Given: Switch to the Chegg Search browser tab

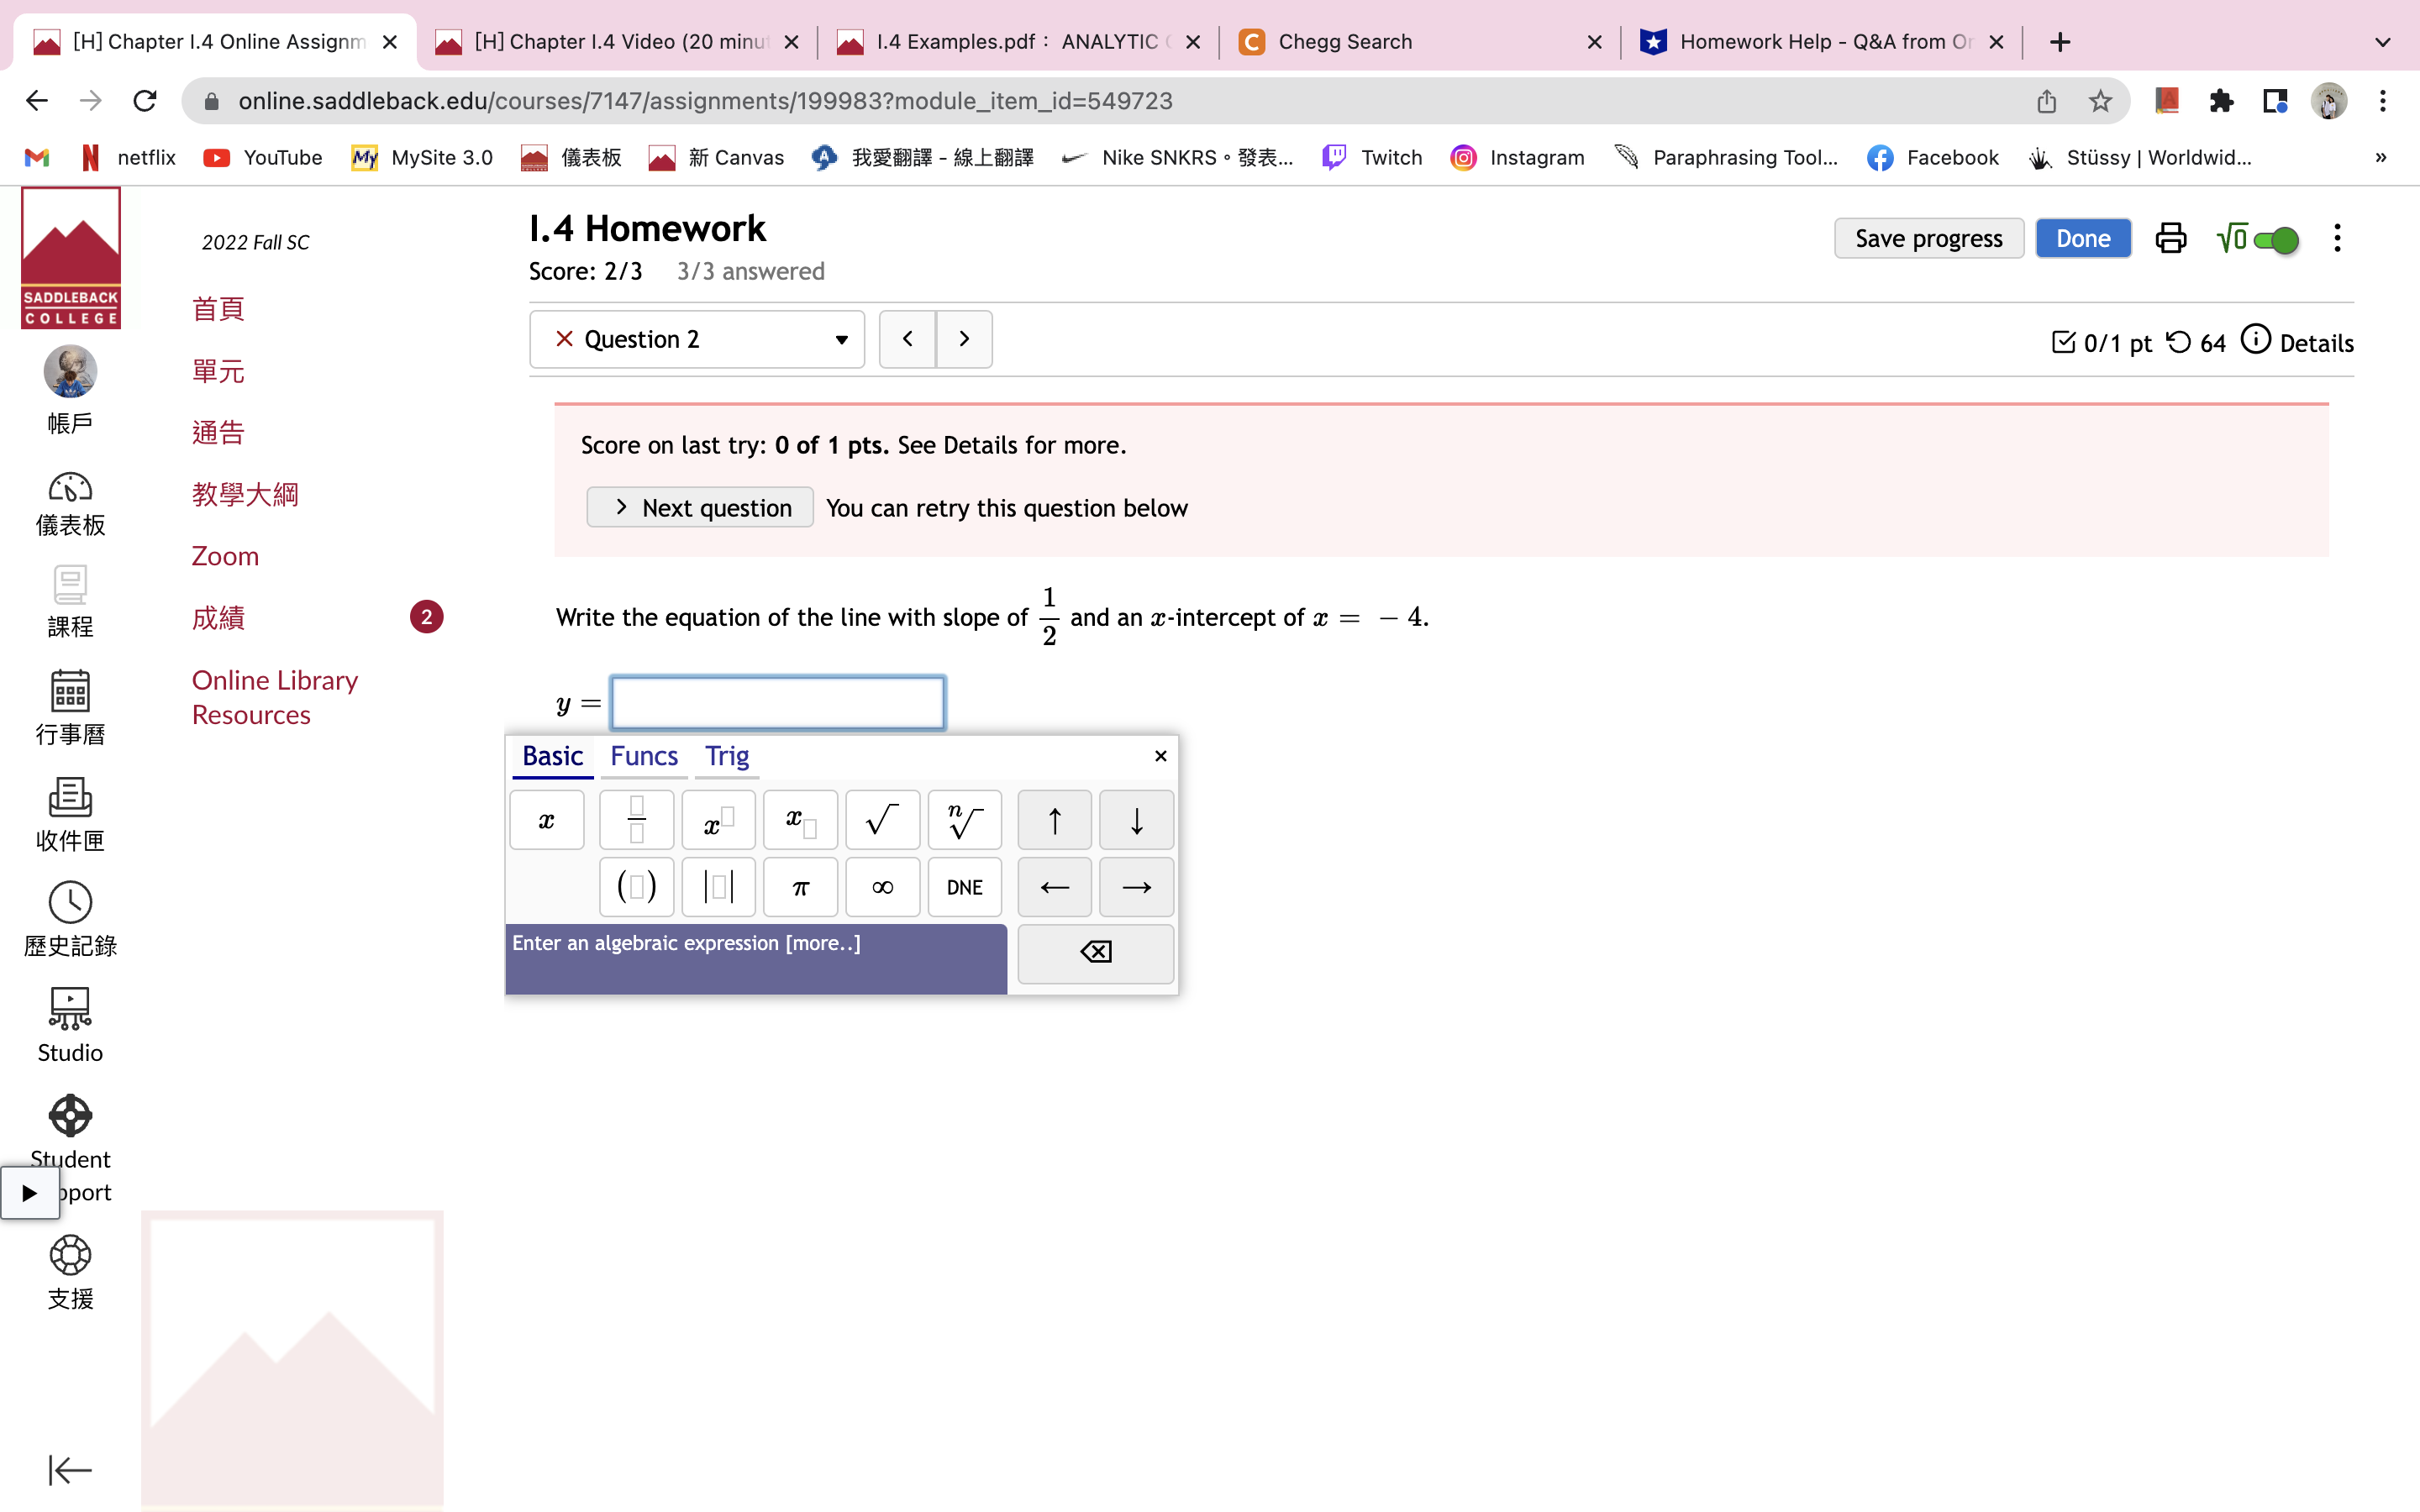Looking at the screenshot, I should pyautogui.click(x=1346, y=41).
